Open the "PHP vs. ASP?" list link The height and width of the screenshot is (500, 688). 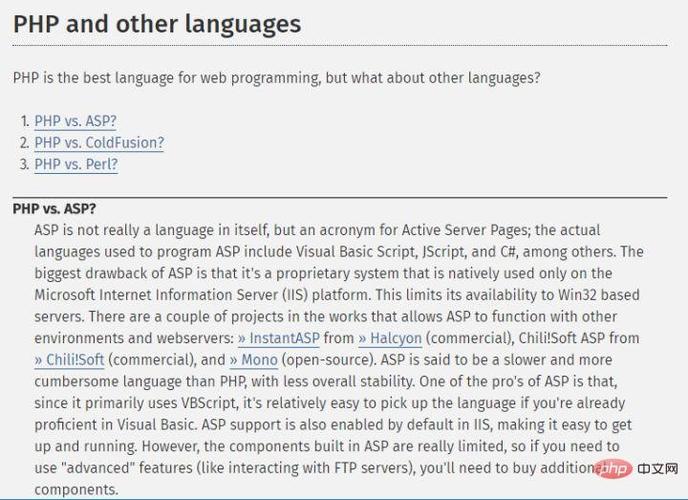point(75,121)
